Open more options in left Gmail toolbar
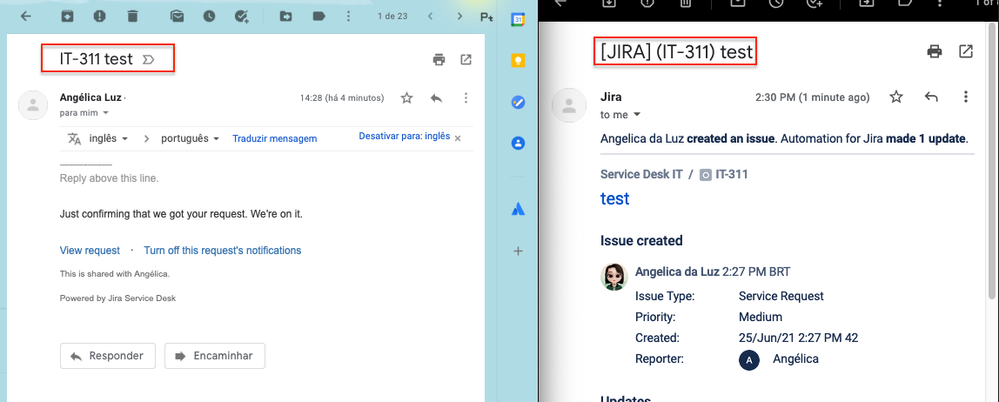This screenshot has width=999, height=402. (x=347, y=17)
